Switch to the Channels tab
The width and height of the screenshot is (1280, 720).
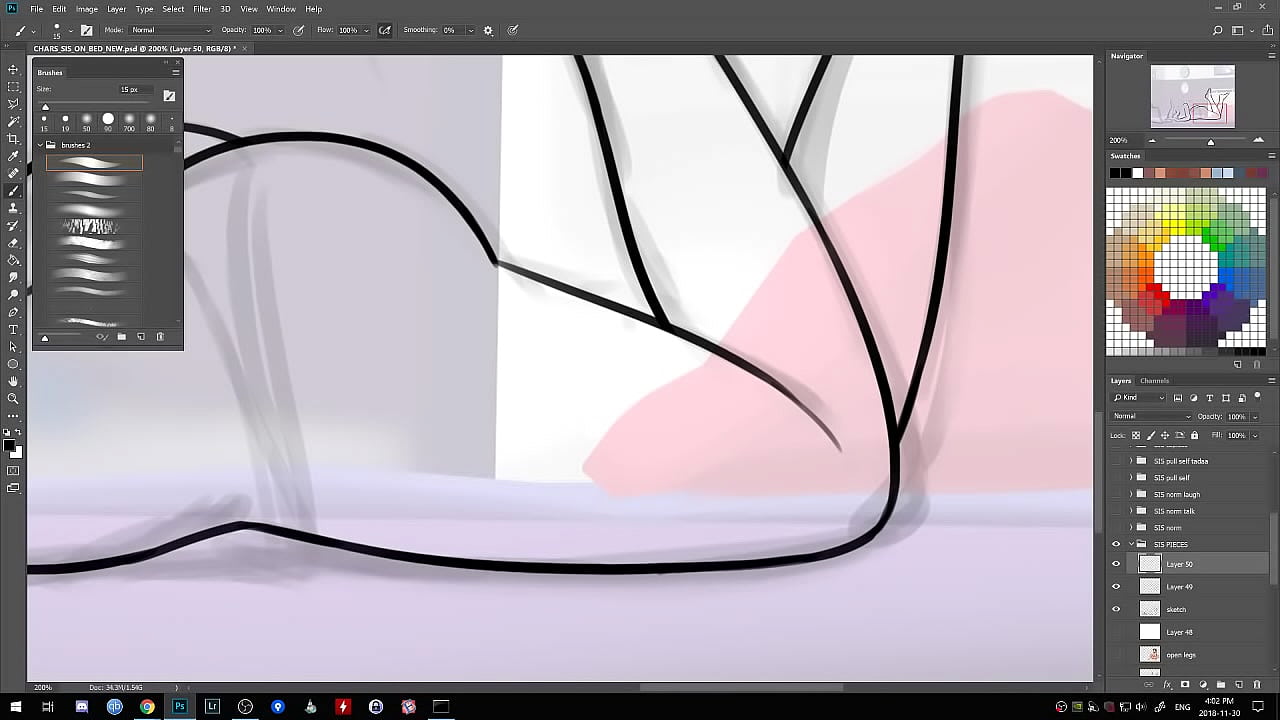(1154, 381)
